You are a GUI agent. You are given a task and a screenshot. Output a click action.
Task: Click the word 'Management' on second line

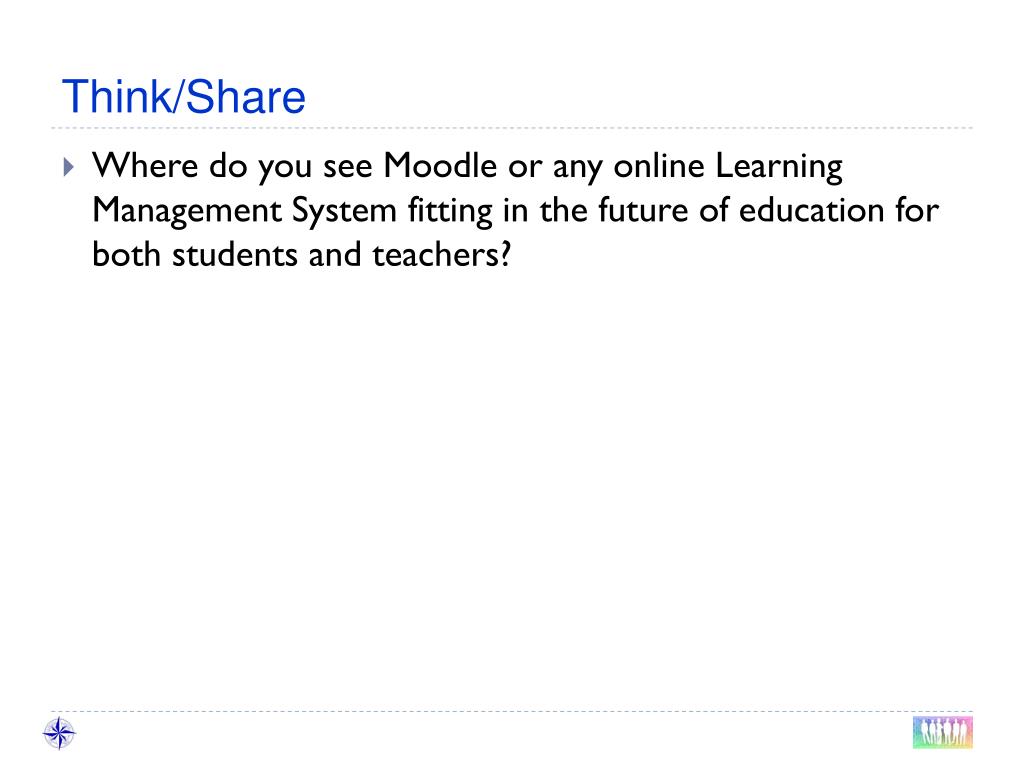click(x=187, y=212)
